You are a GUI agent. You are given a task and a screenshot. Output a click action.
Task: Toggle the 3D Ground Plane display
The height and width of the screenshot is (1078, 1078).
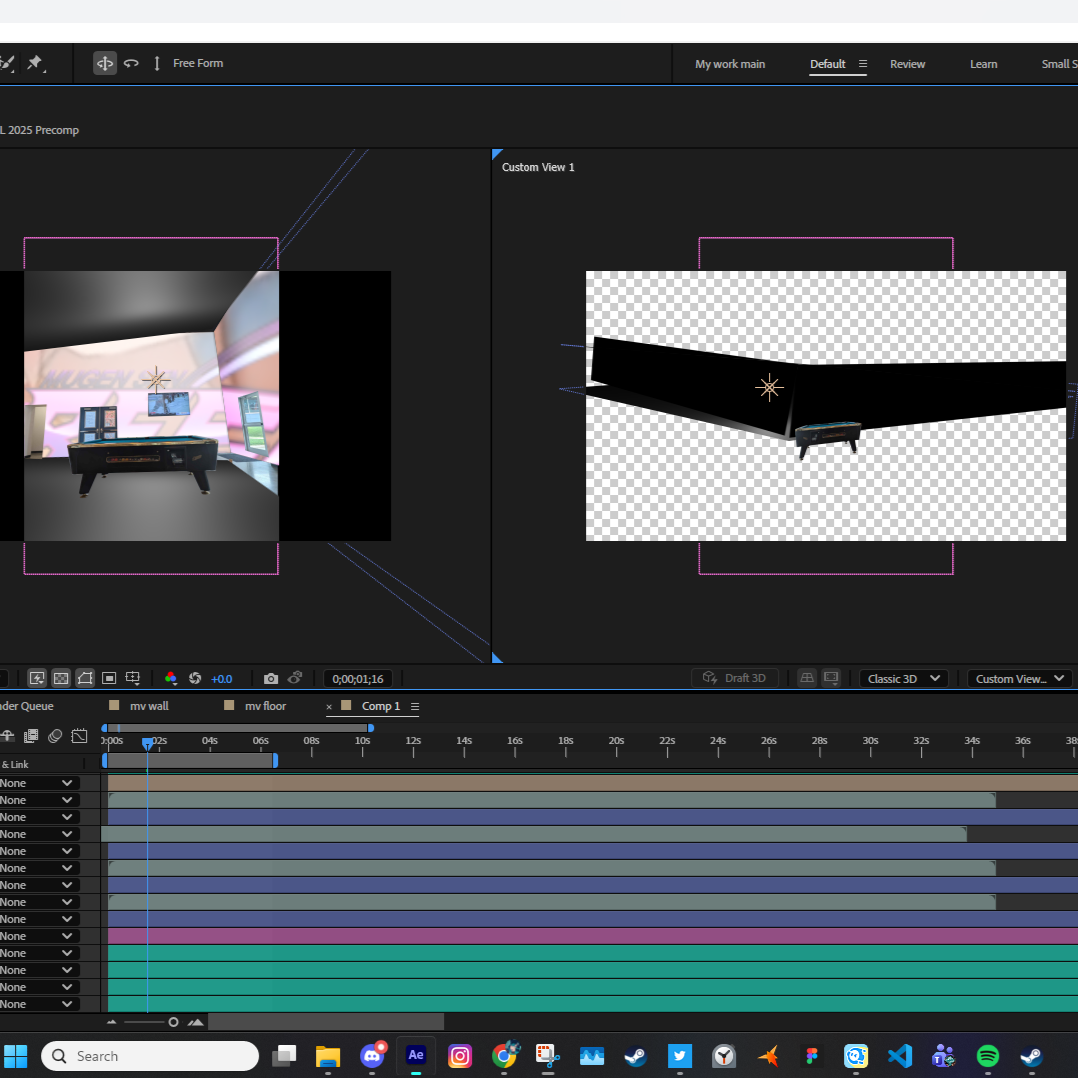click(x=807, y=678)
